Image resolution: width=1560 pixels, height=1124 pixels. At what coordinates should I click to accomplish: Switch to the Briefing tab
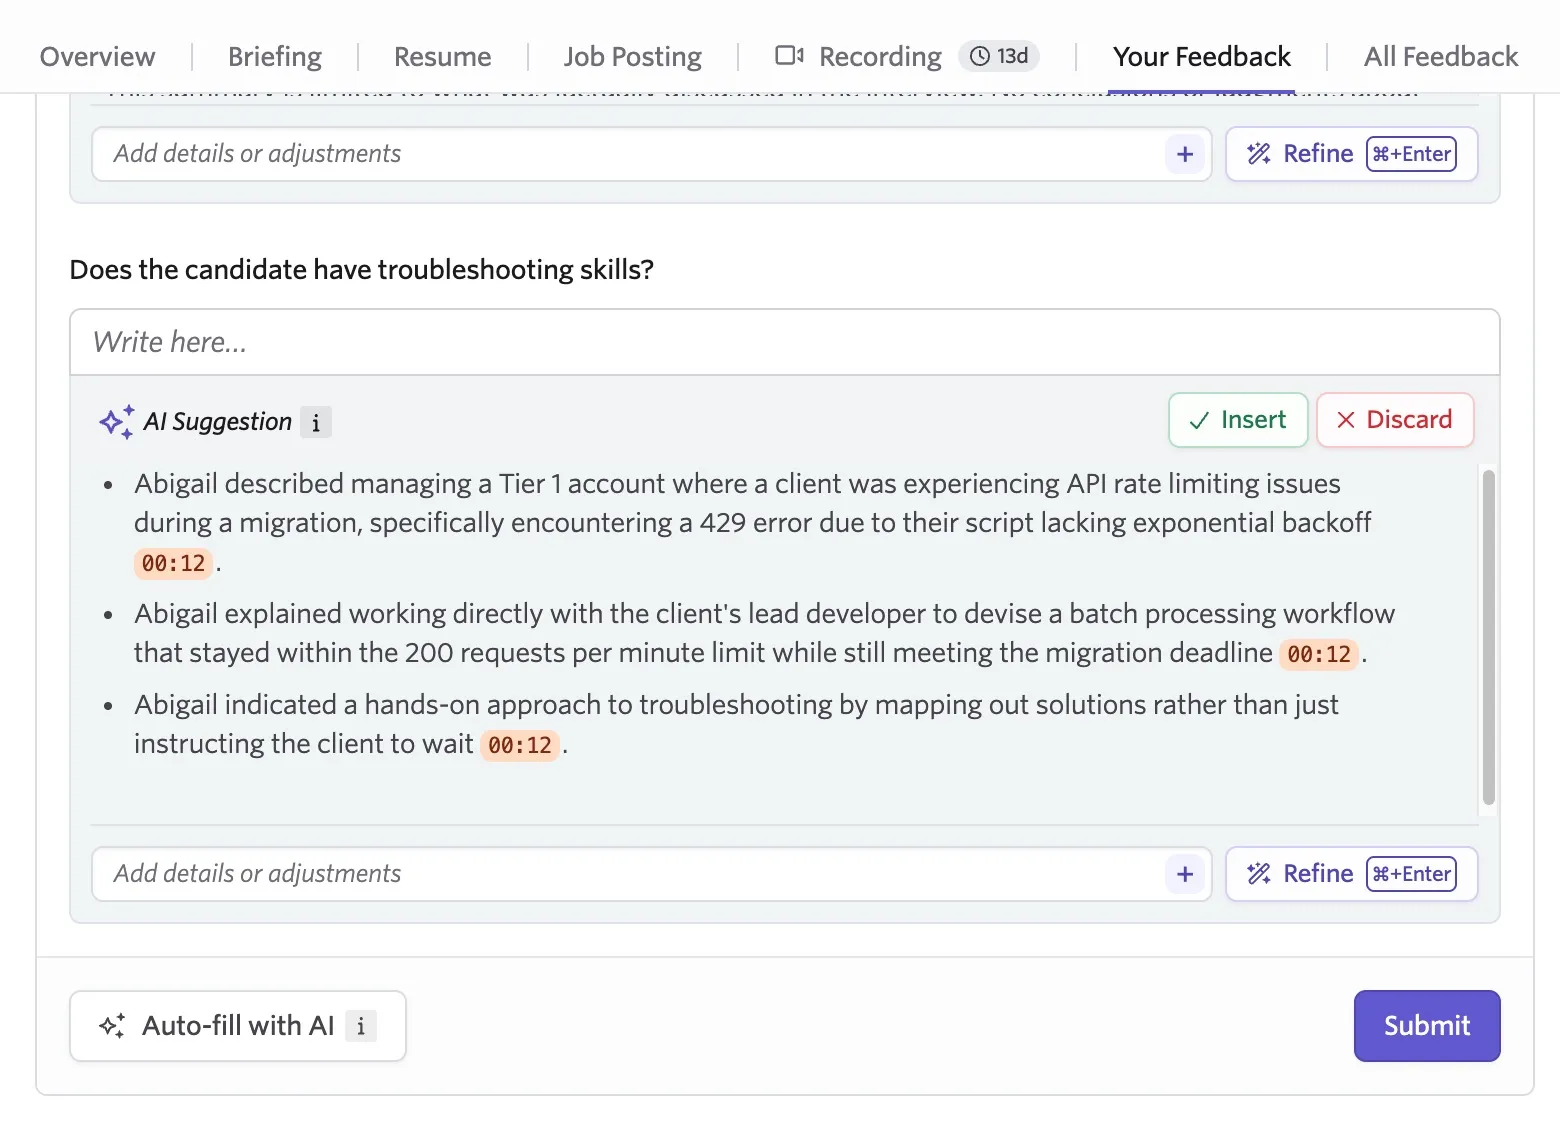click(275, 57)
